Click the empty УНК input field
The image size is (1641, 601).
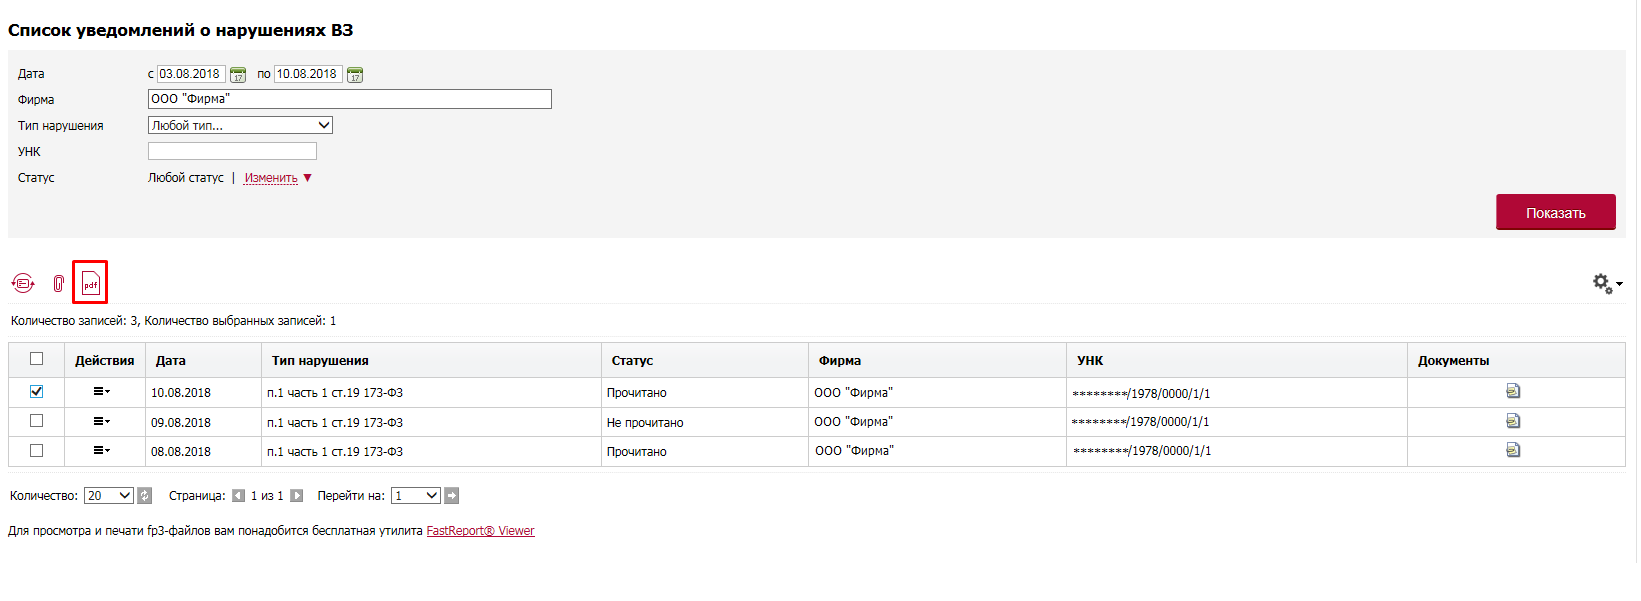coord(232,151)
